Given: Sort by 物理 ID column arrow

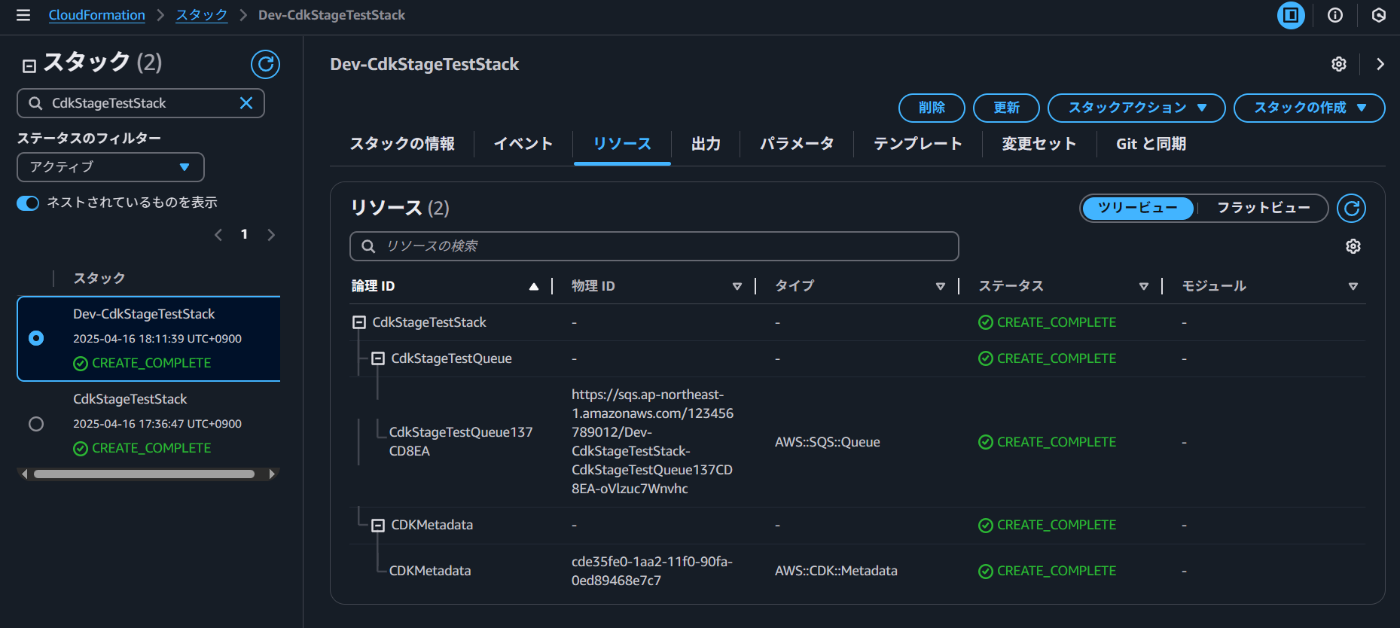Looking at the screenshot, I should (737, 286).
